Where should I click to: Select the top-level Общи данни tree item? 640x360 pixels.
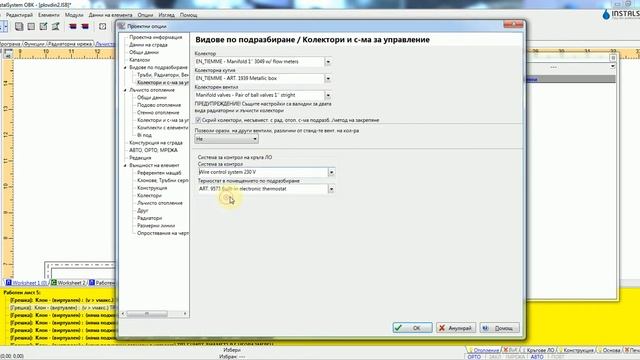[x=144, y=52]
